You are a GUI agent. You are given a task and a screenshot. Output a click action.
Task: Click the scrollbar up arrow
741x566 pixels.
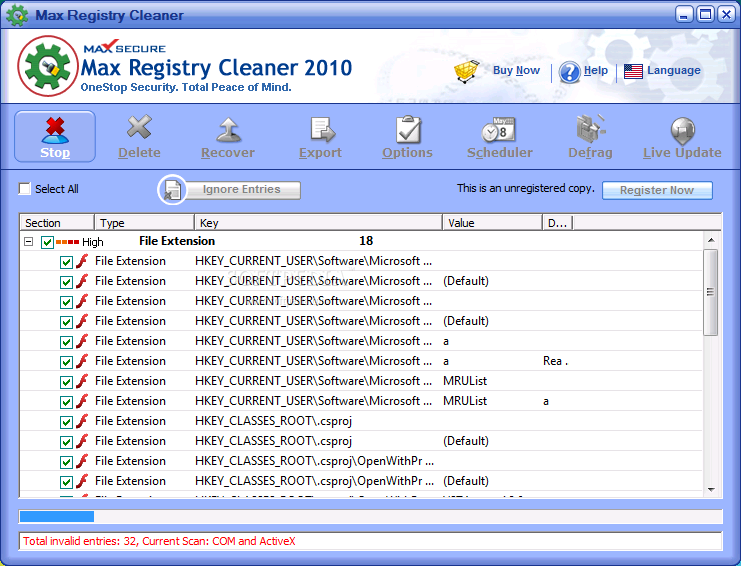coord(711,240)
